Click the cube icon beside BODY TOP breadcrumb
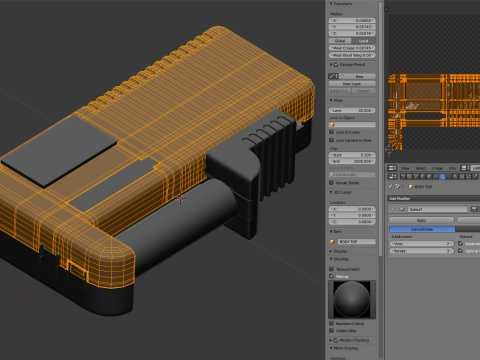Image resolution: width=480 pixels, height=360 pixels. (x=411, y=187)
